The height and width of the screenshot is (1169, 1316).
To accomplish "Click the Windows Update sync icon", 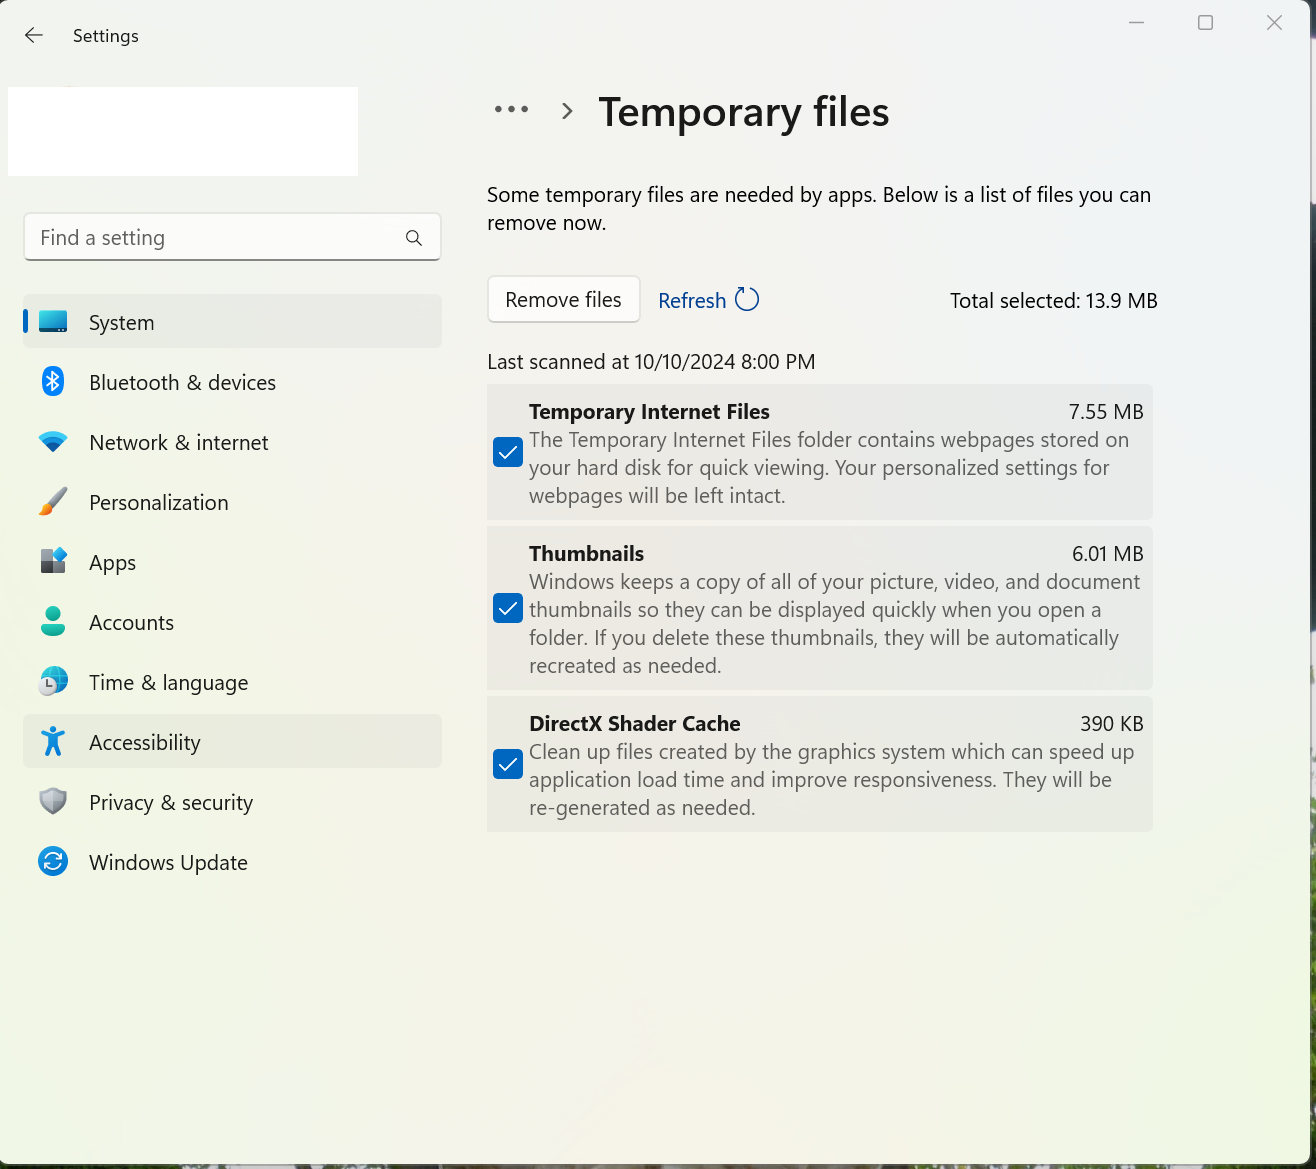I will click(x=53, y=861).
